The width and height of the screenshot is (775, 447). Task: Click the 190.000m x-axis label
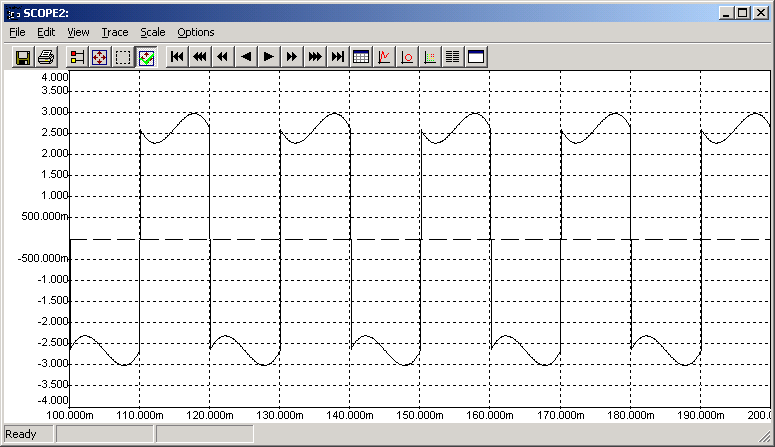(700, 415)
